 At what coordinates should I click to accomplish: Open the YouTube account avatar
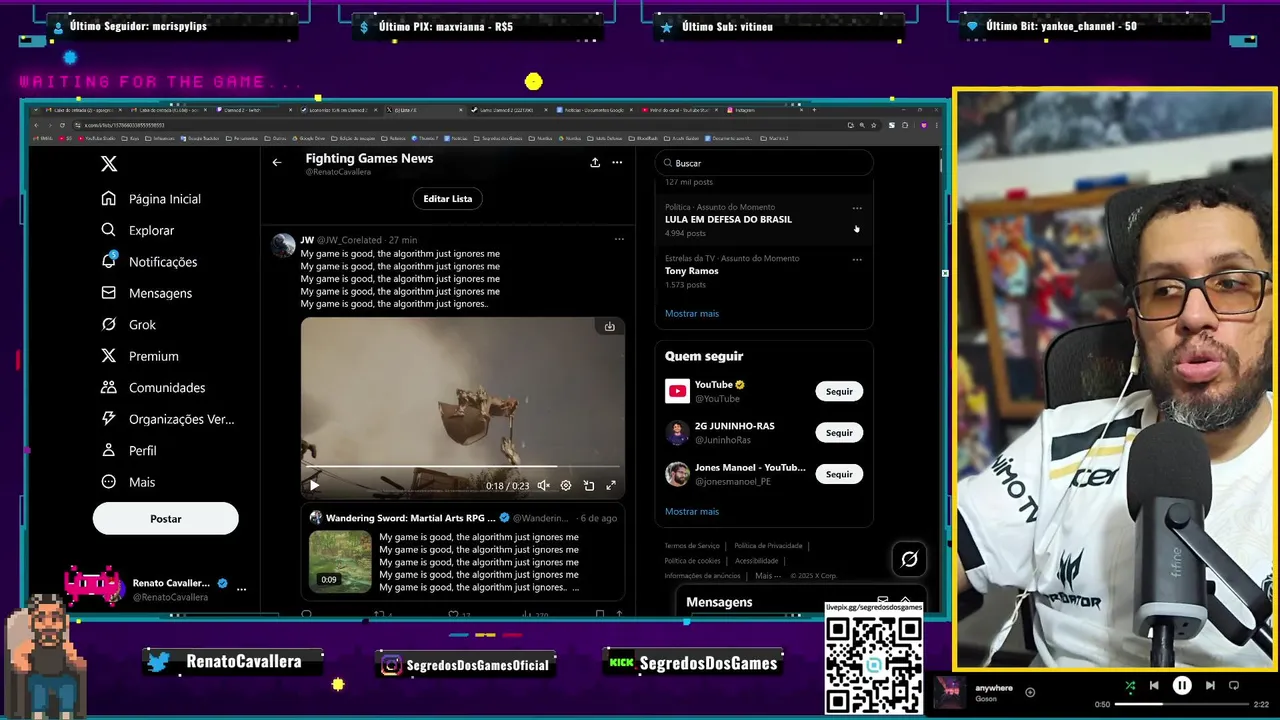[x=677, y=391]
